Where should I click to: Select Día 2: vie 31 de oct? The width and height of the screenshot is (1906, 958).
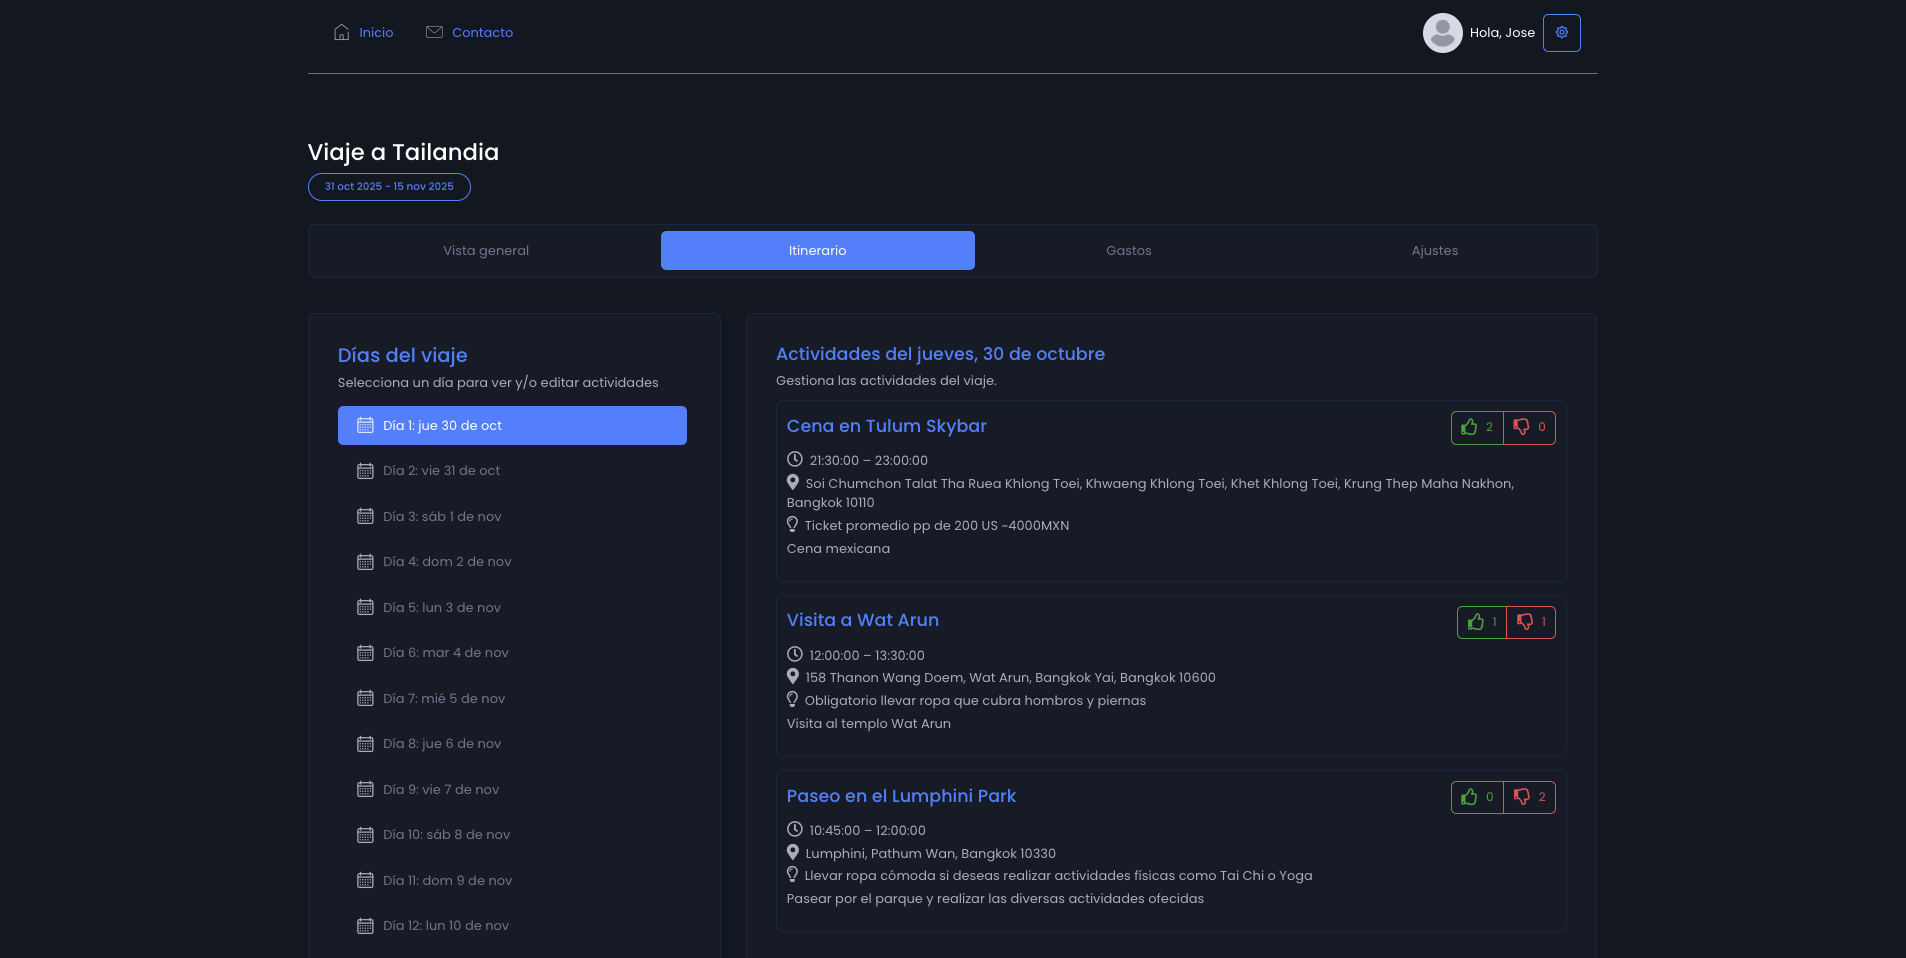[x=441, y=471]
